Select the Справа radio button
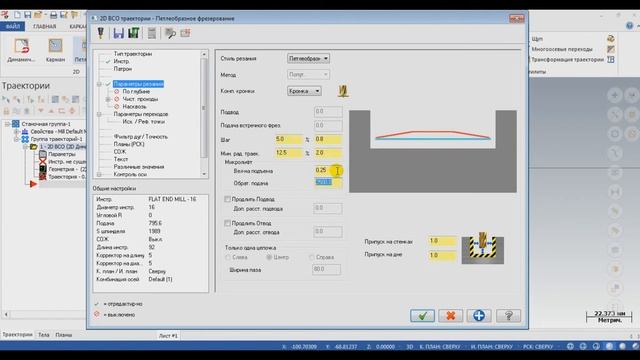 point(311,257)
